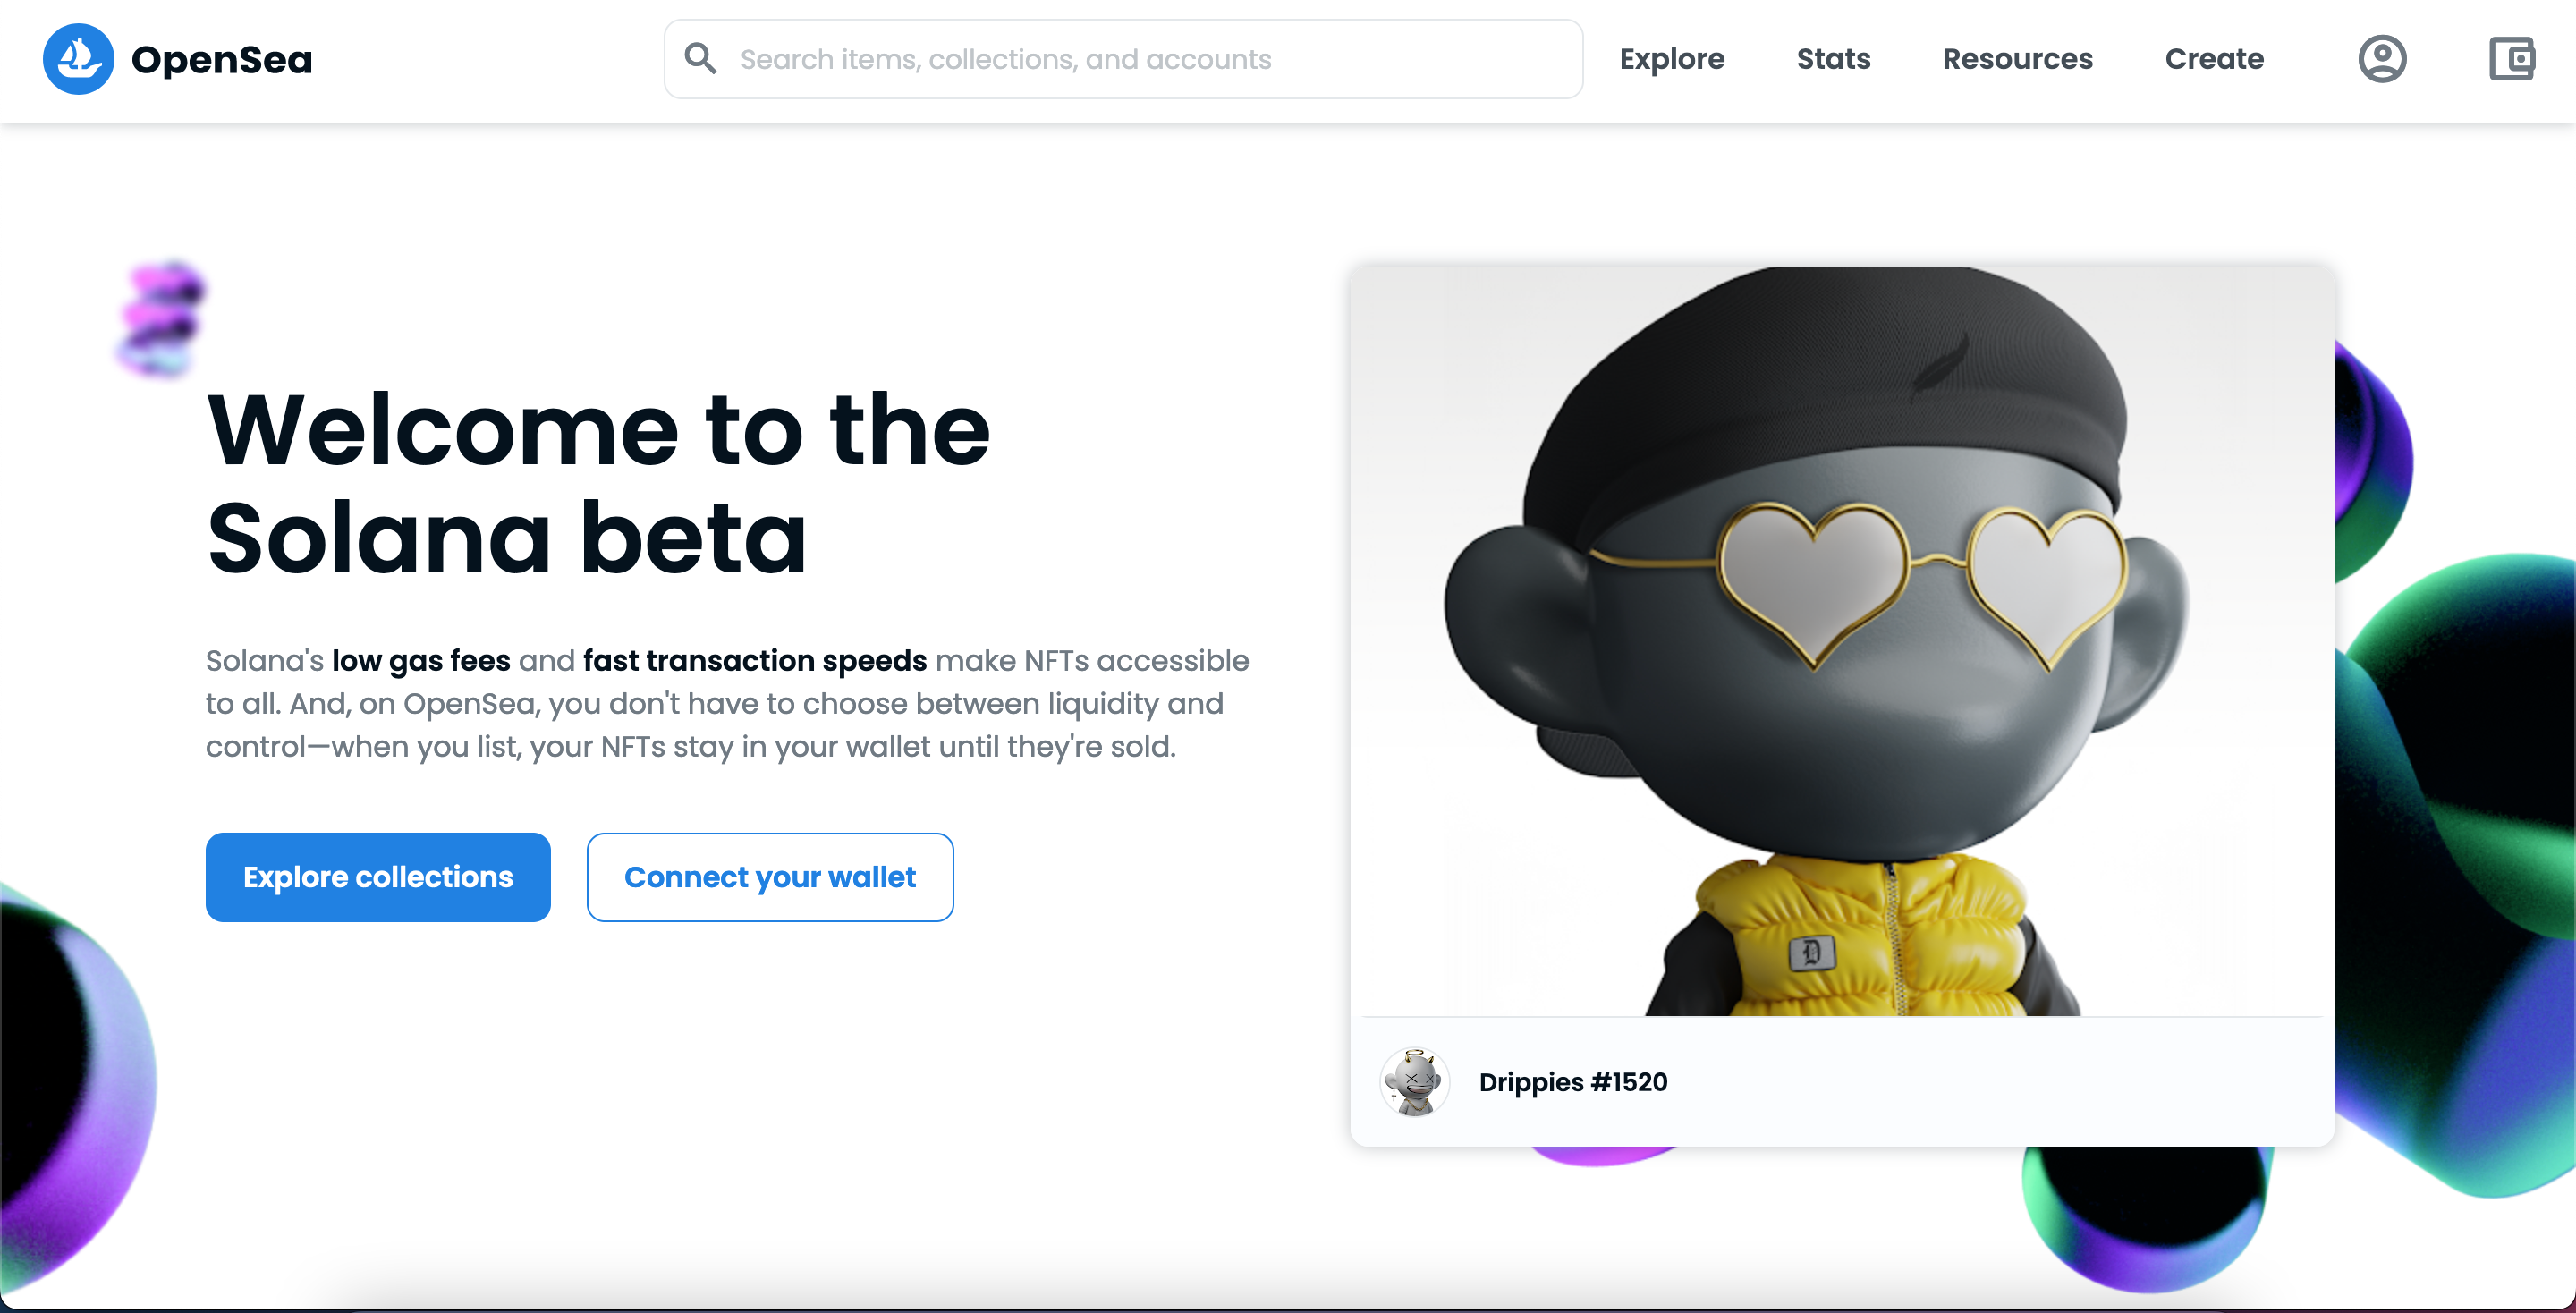Click the Explore collections button

(x=377, y=876)
